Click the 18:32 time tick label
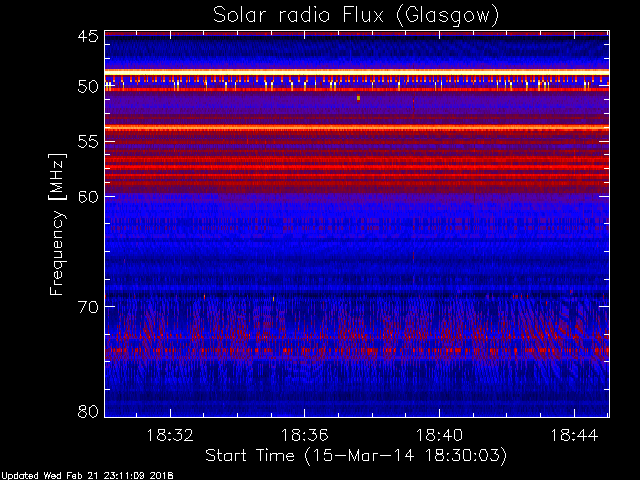640x480 pixels. pyautogui.click(x=170, y=436)
